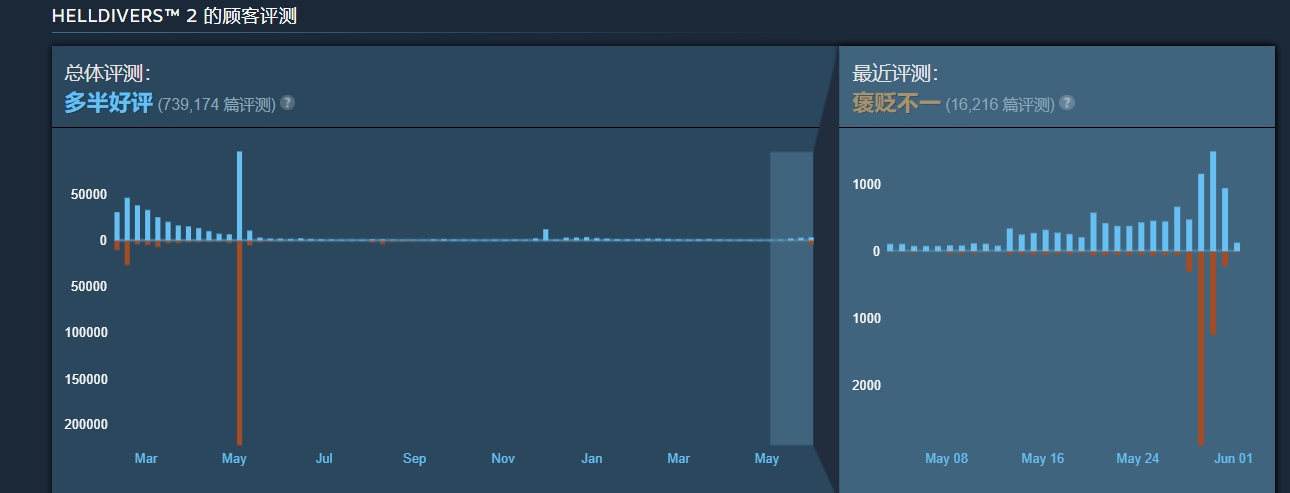The height and width of the screenshot is (493, 1290).
Task: Click tallest blue positive bar in May overall chart
Action: pyautogui.click(x=239, y=195)
